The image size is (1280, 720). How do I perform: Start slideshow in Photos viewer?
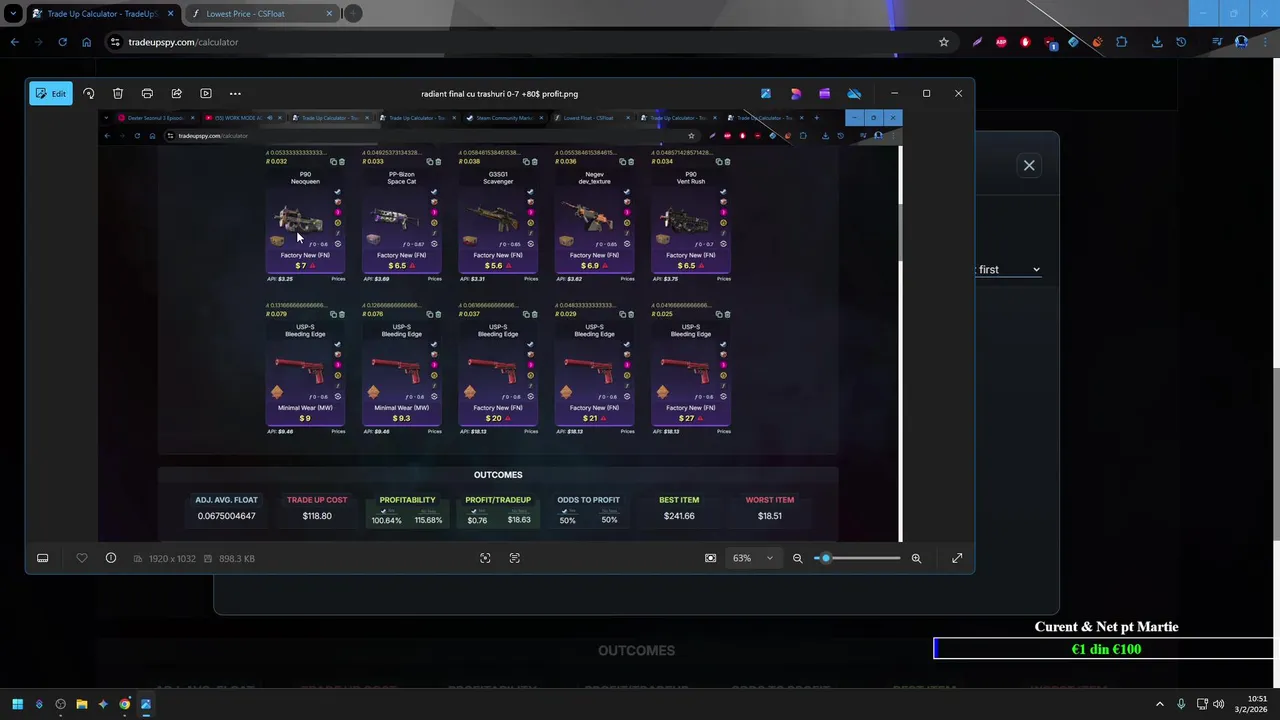pos(206,94)
